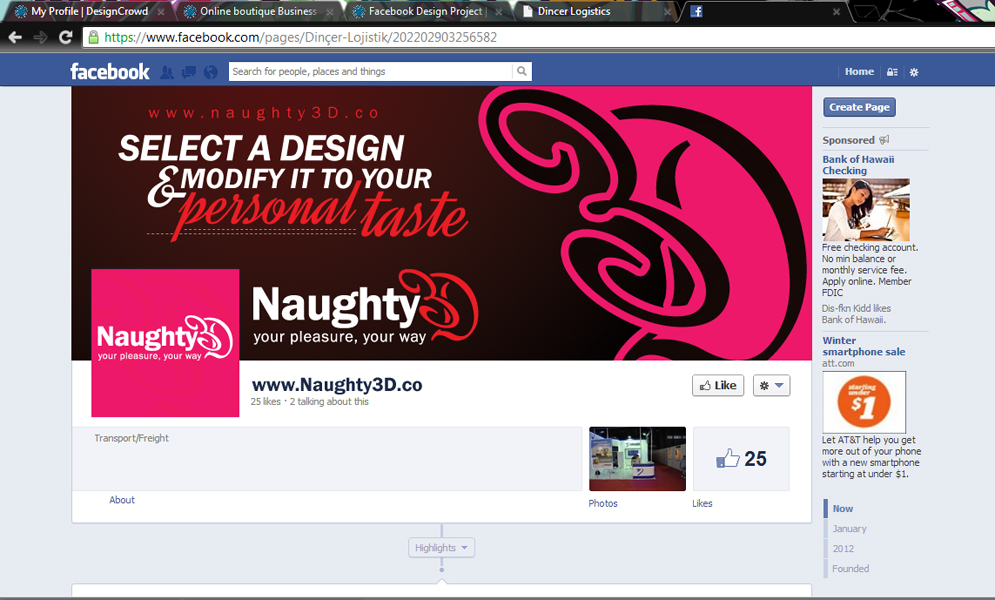Switch to My Profile DesignCrowd tab
Viewport: 995px width, 600px height.
pyautogui.click(x=89, y=11)
